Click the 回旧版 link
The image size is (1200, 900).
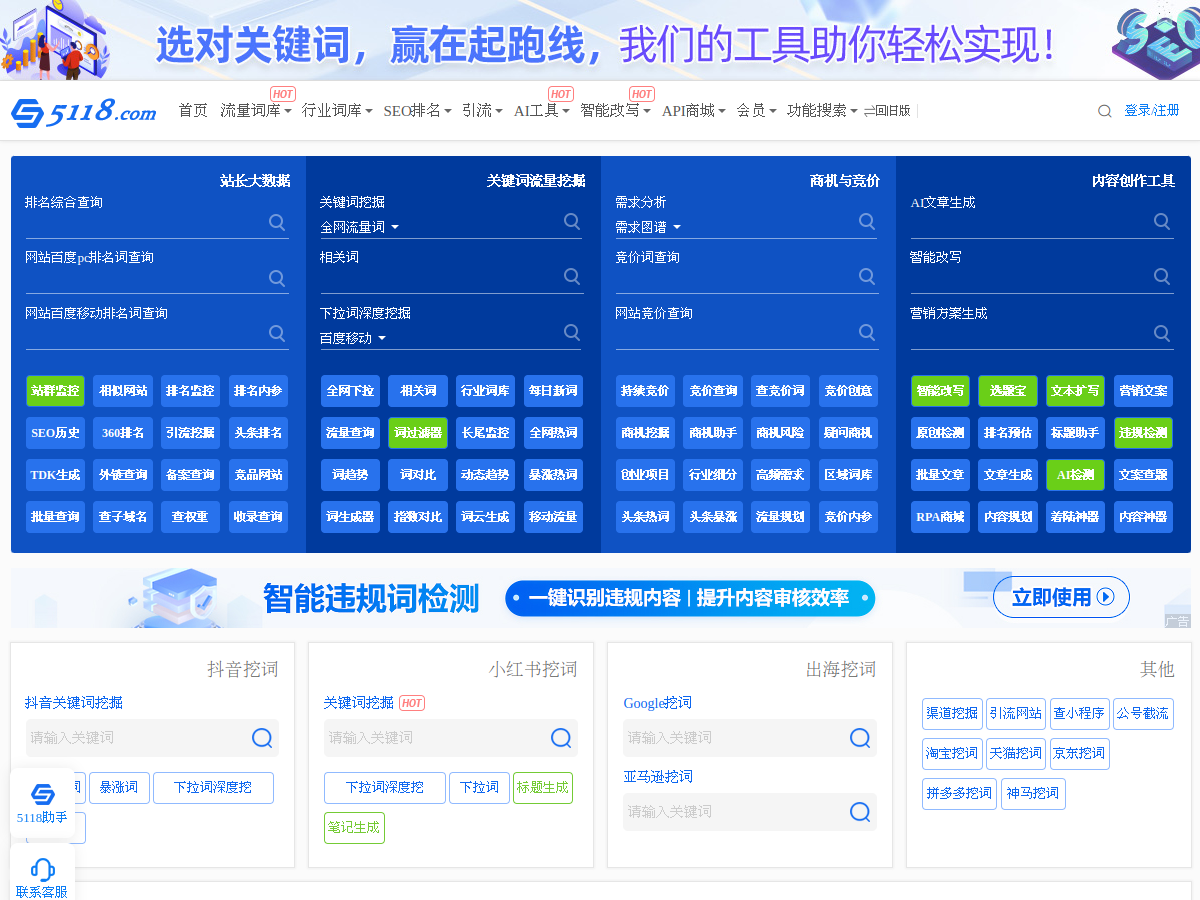pyautogui.click(x=887, y=111)
